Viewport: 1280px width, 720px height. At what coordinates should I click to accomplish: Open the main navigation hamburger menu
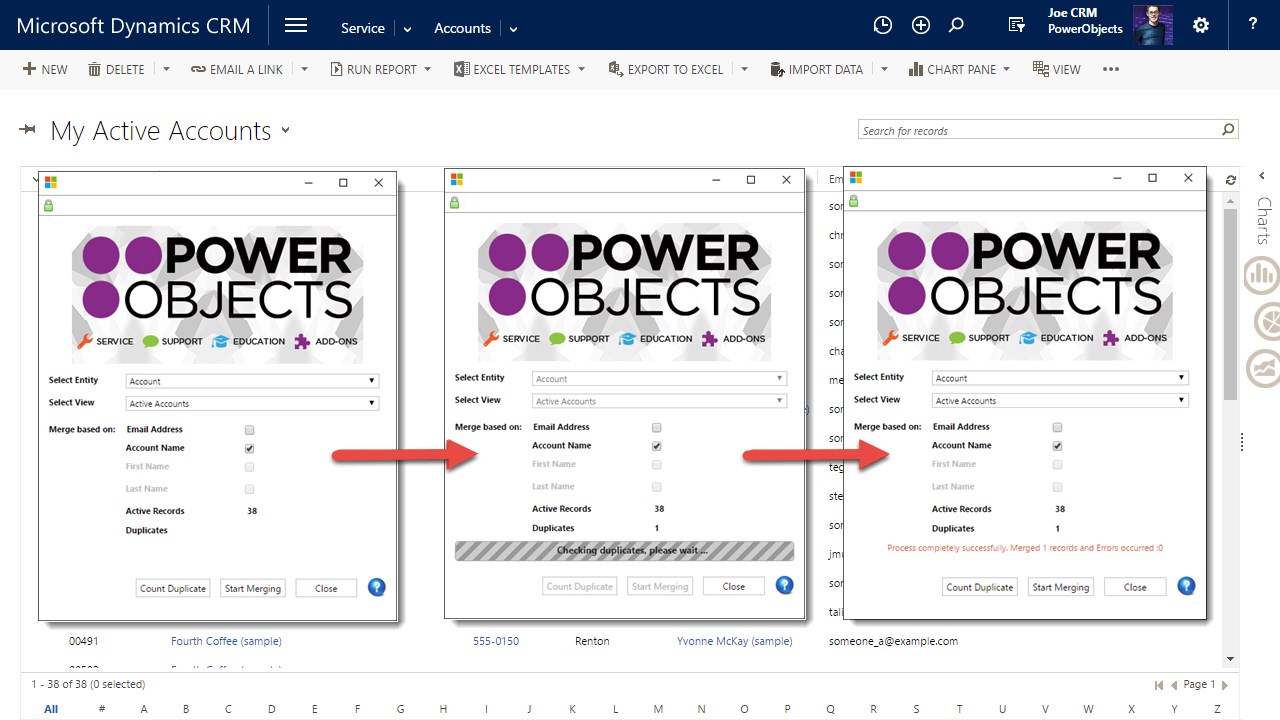point(296,26)
